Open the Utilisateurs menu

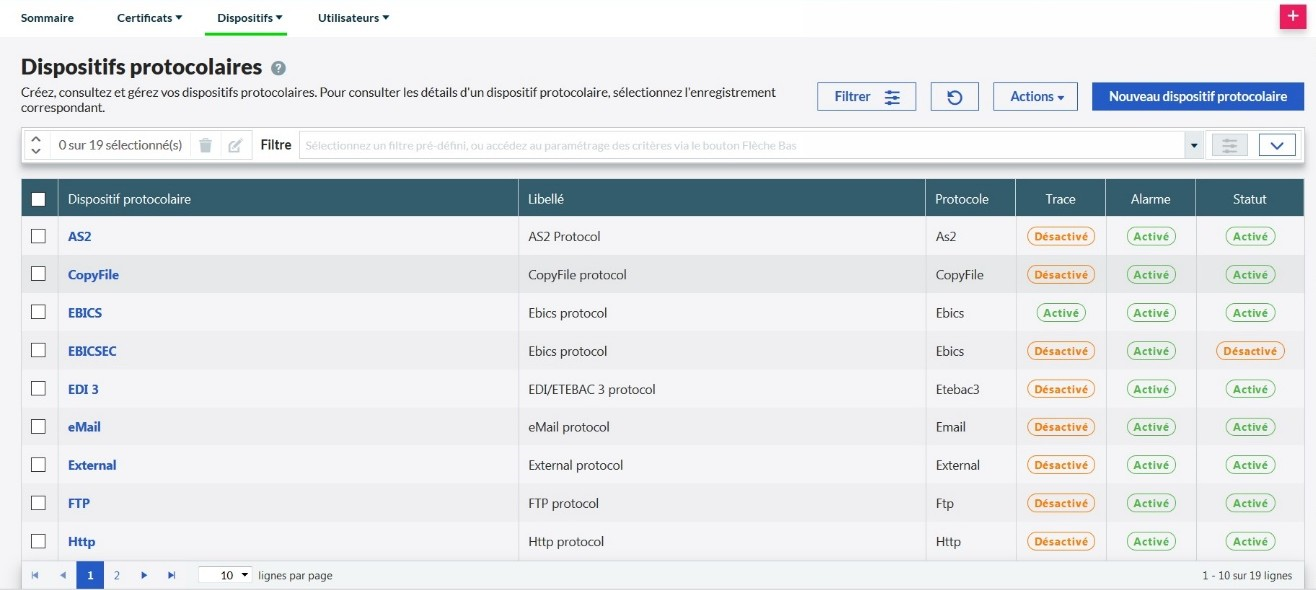353,18
